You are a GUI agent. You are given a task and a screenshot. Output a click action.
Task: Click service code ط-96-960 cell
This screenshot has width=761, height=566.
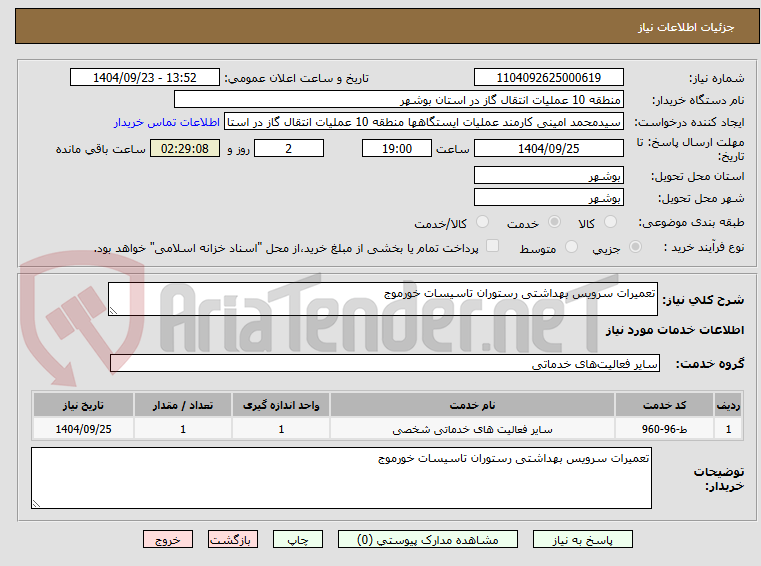click(664, 429)
